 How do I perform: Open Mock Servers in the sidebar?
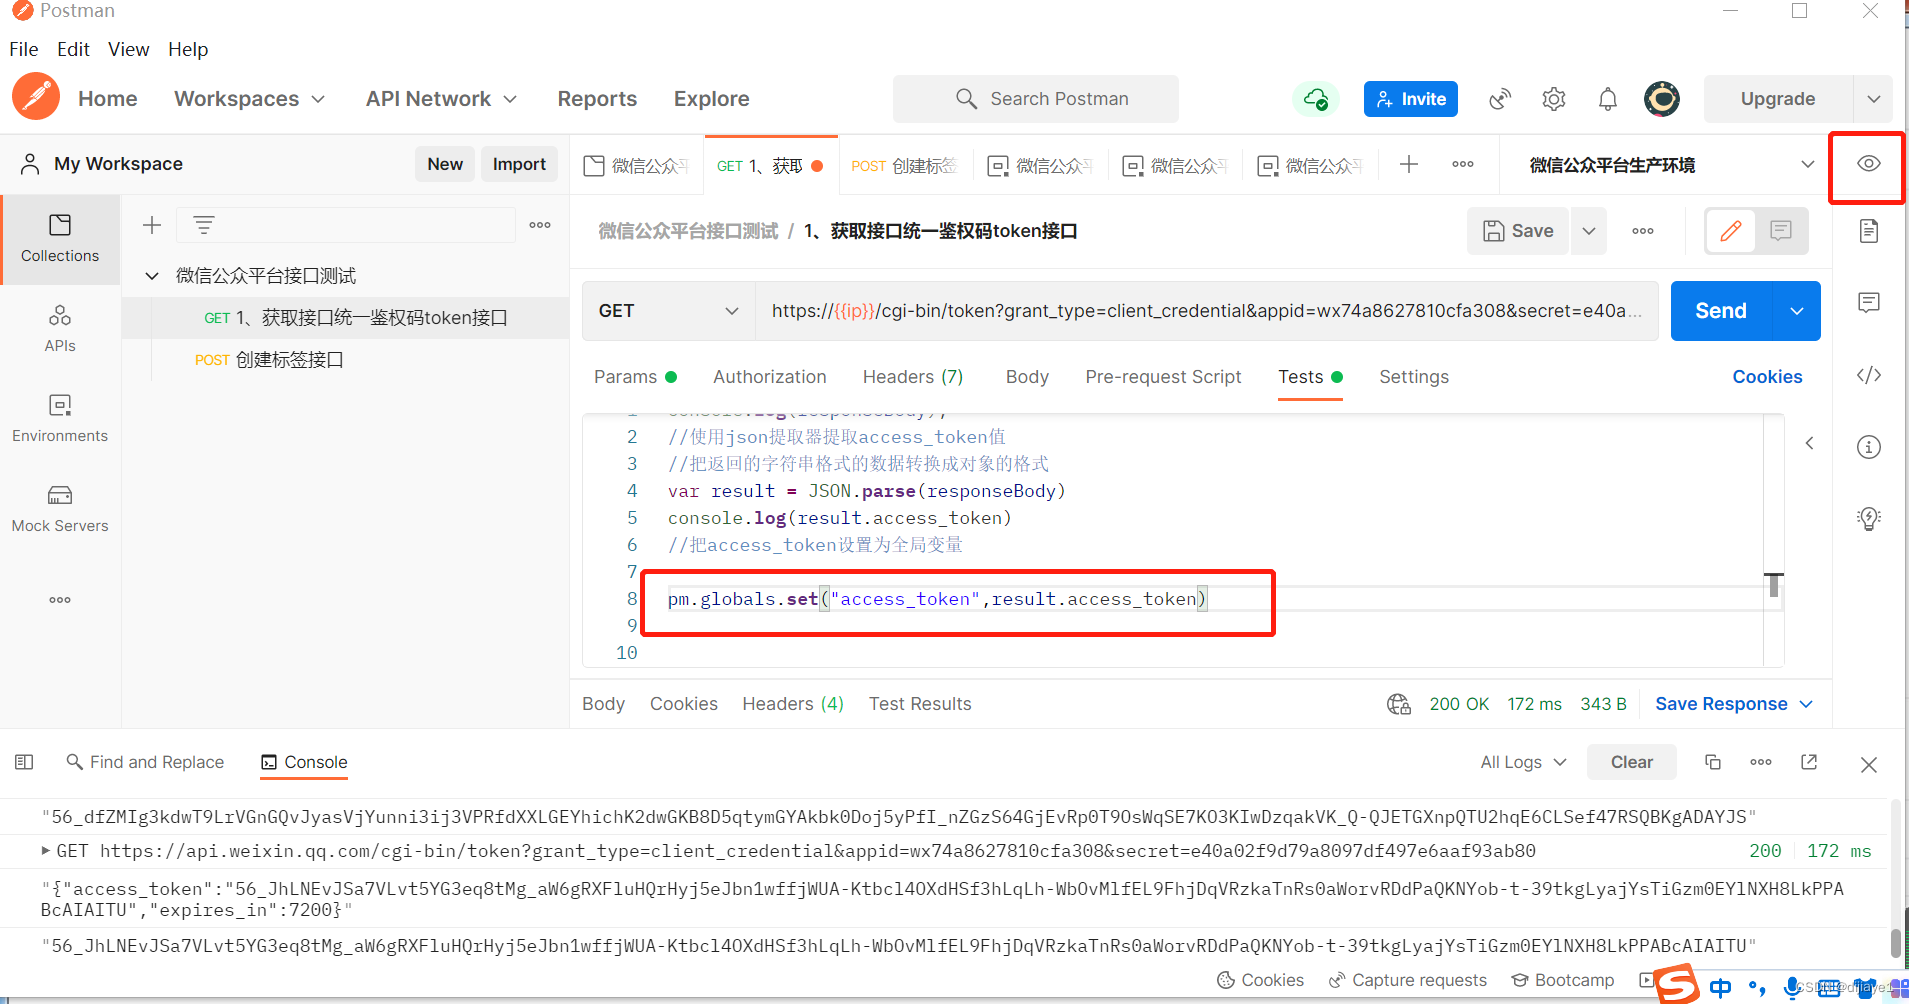point(60,509)
